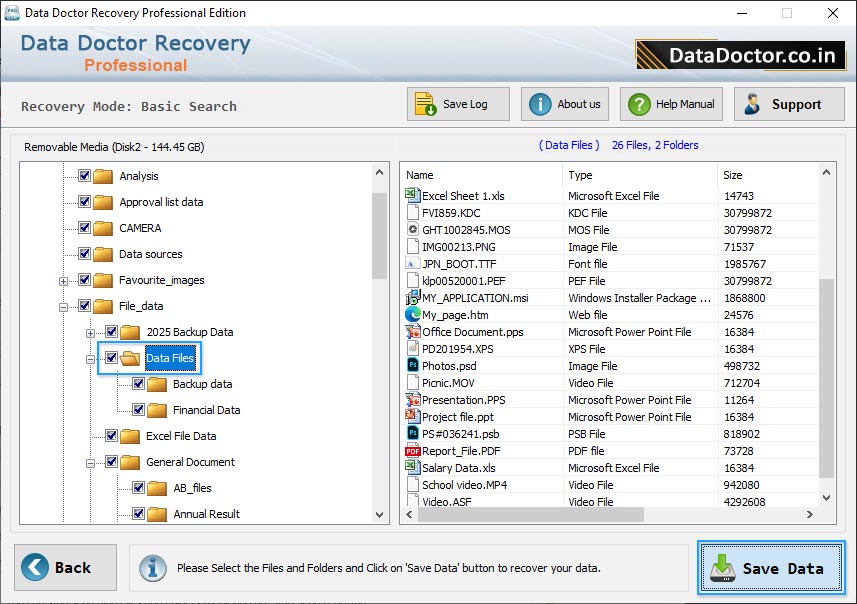Screen dimensions: 857x604
Task: Expand the 2025 Backup Data folder
Action: coord(91,333)
